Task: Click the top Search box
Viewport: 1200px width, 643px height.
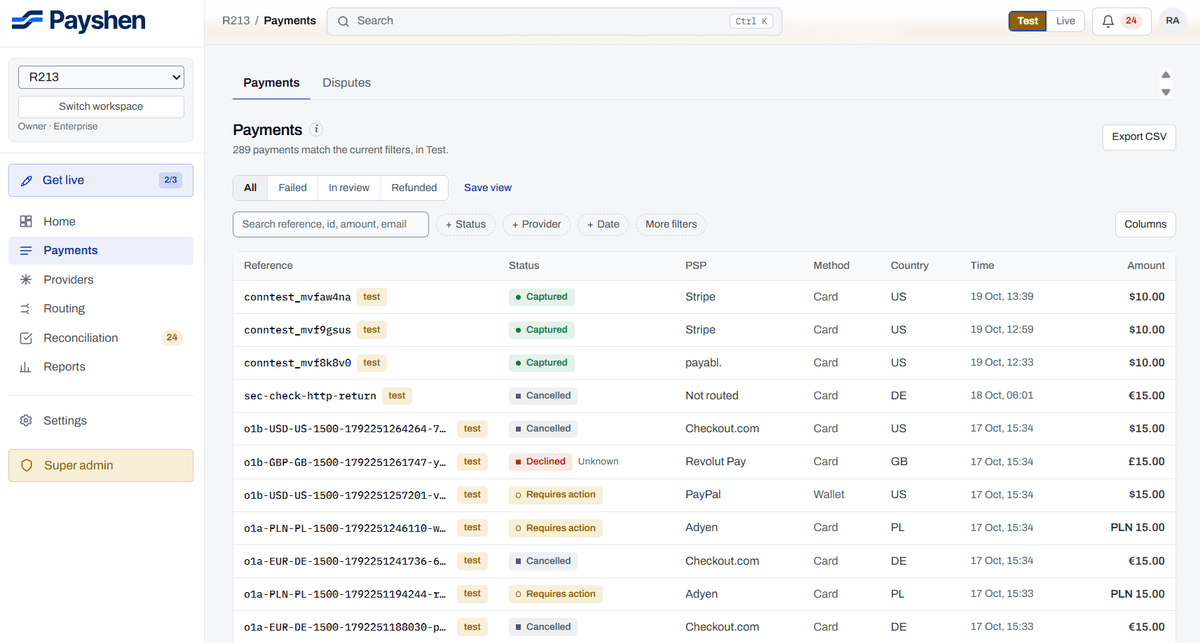Action: pos(554,21)
